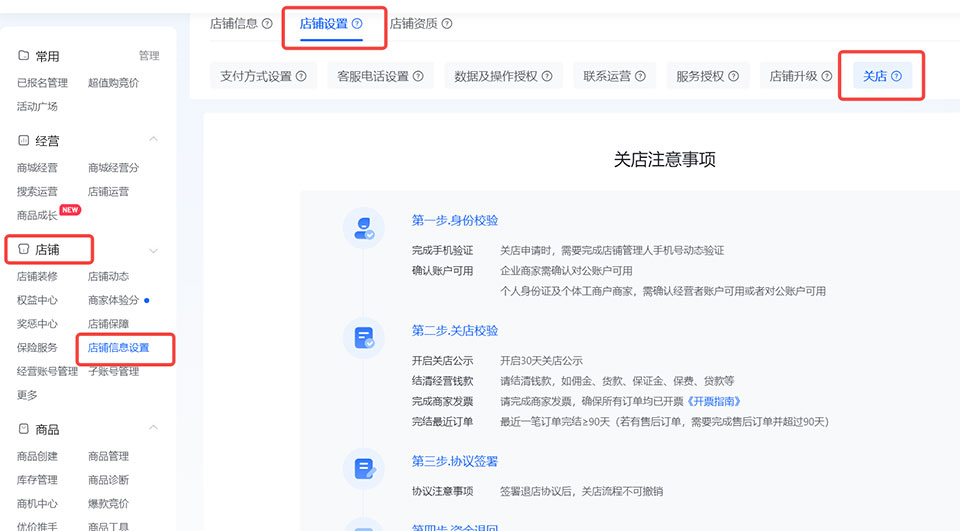Click question mark icon beside 店铺资质
The width and height of the screenshot is (960, 531).
[447, 24]
